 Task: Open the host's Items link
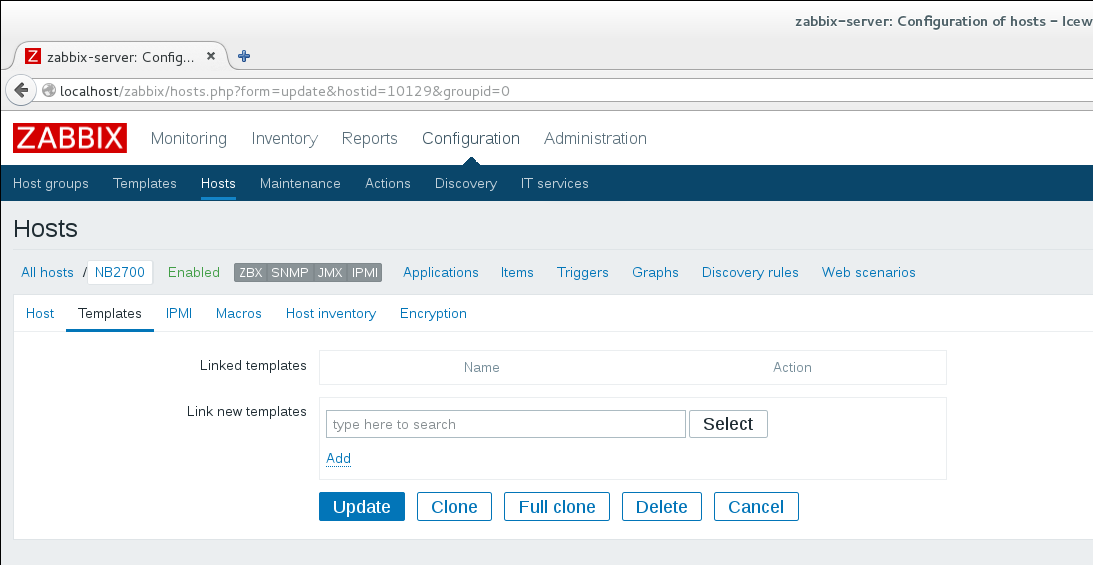click(517, 272)
